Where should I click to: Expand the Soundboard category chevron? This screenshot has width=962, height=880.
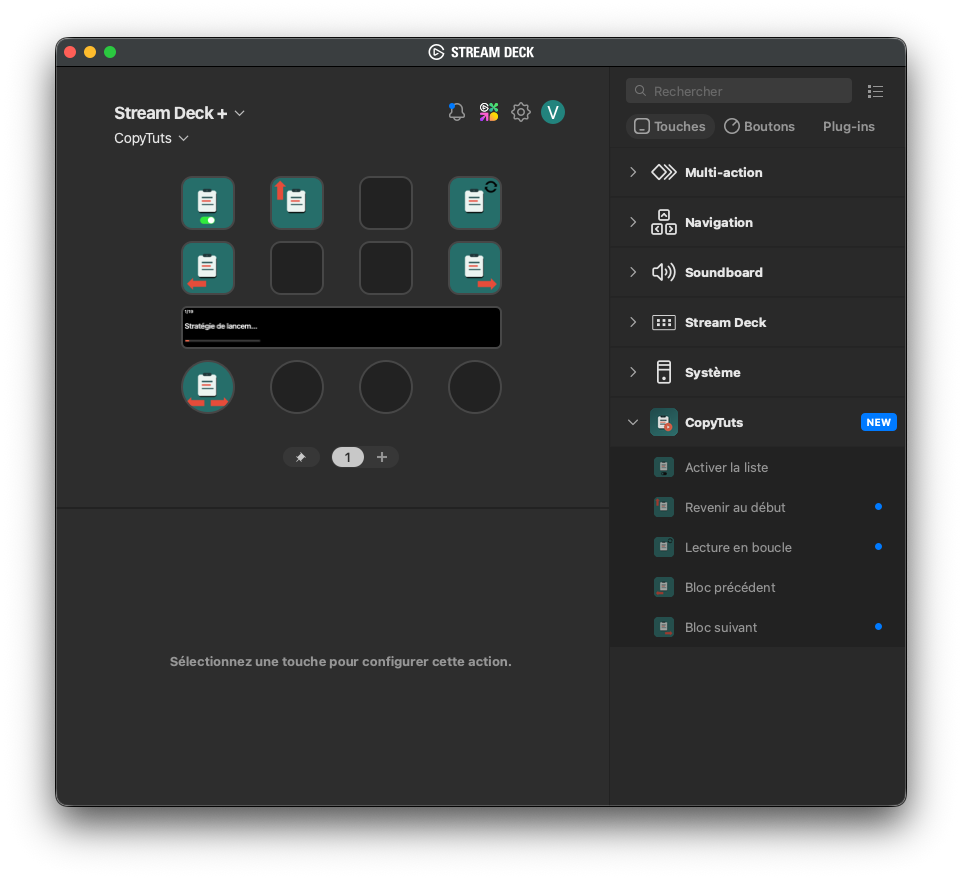click(633, 272)
